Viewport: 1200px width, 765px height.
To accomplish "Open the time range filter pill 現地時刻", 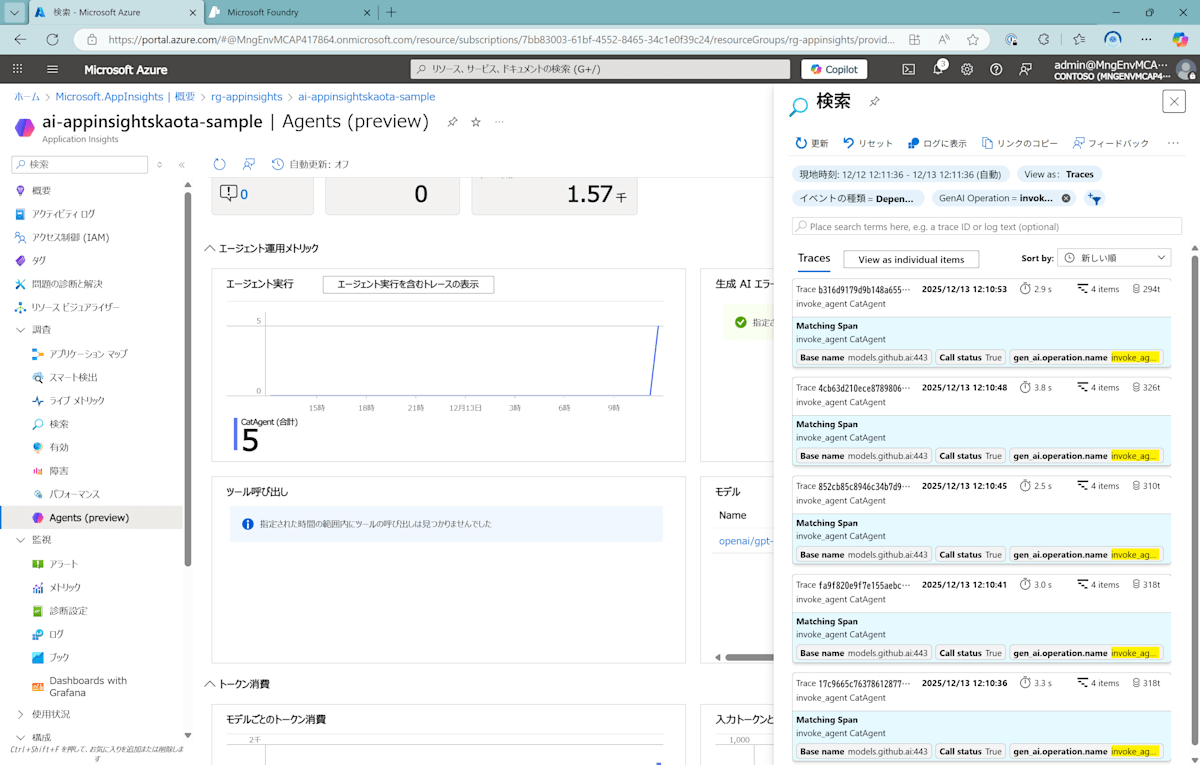I will 900,174.
